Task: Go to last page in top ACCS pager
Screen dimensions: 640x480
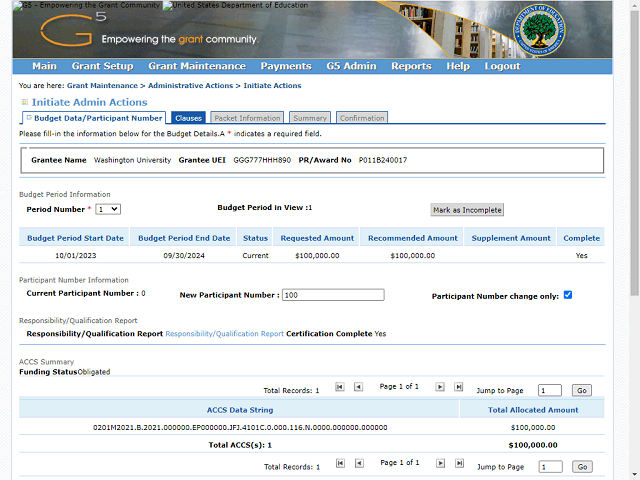Action: click(459, 387)
